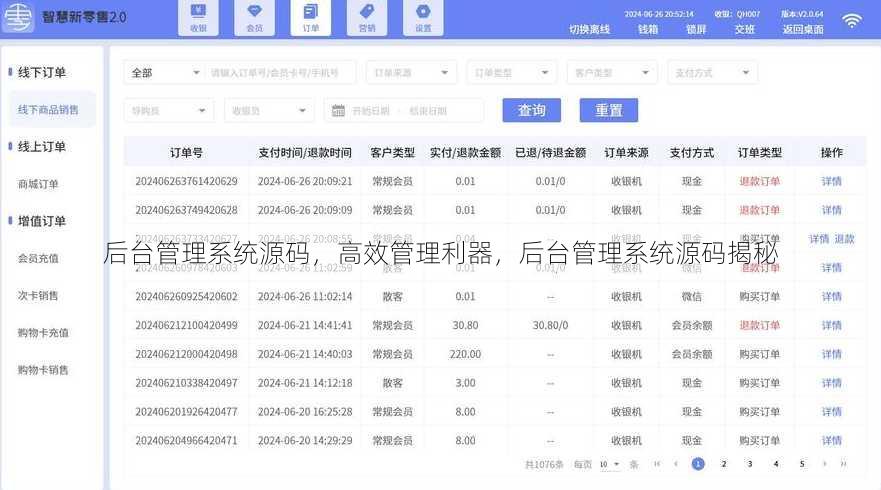881x490 pixels.
Task: Open the 订单类型 dropdown
Action: 511,72
